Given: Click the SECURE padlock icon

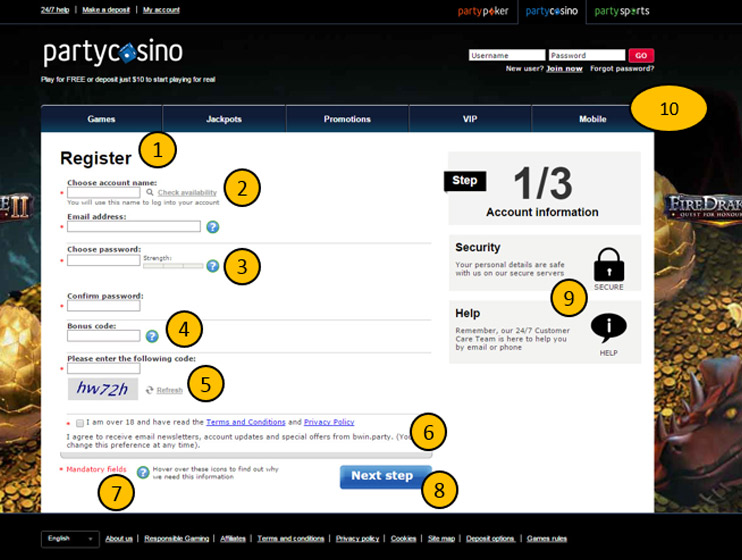Looking at the screenshot, I should click(x=608, y=266).
